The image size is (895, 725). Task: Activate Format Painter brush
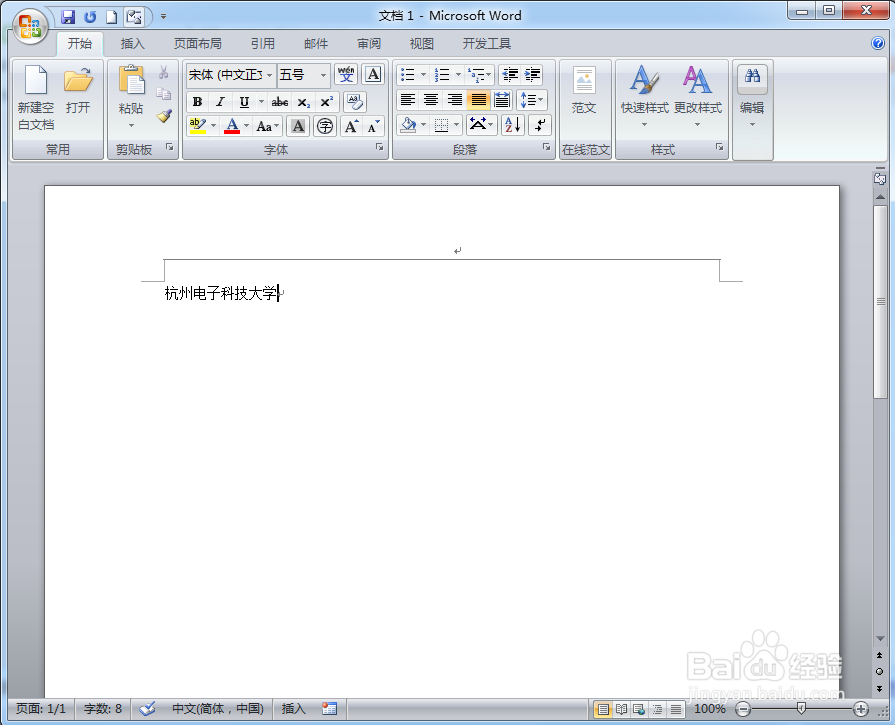tap(164, 116)
